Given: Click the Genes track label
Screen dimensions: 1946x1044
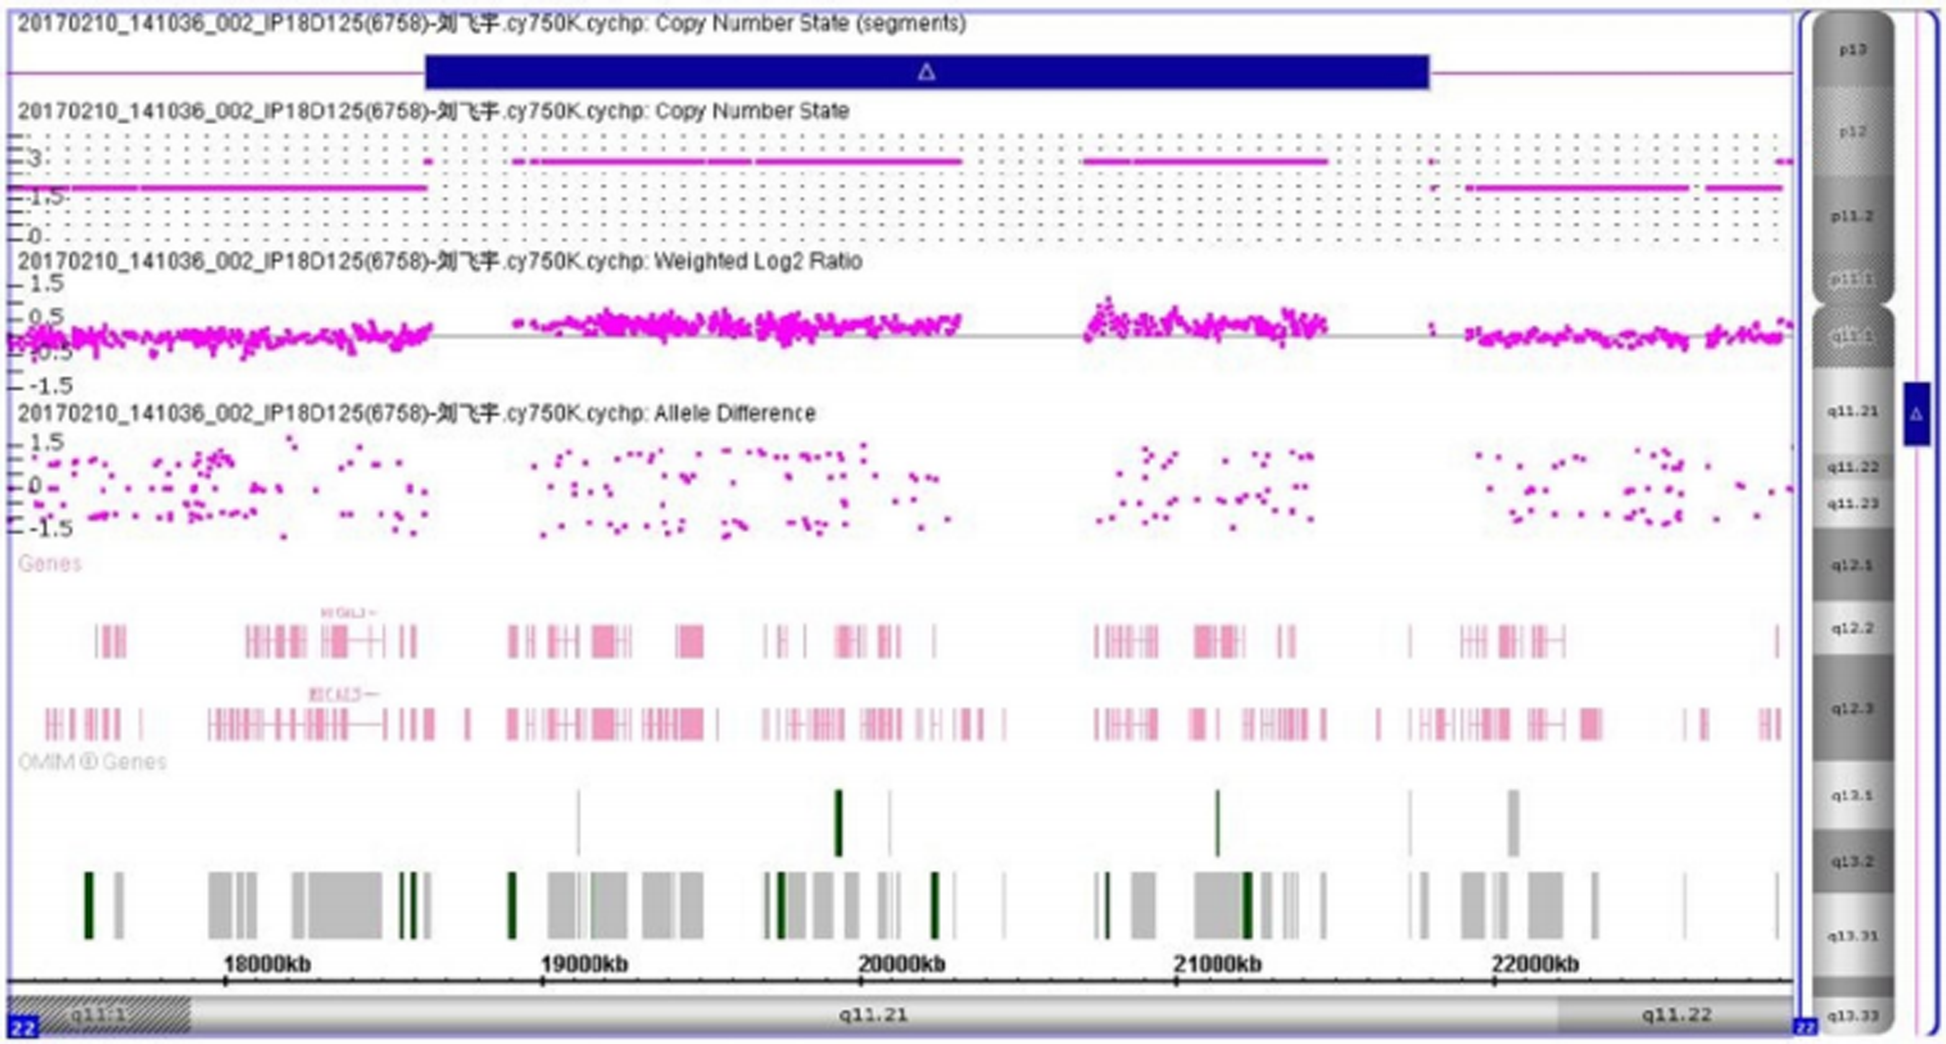Looking at the screenshot, I should (49, 563).
